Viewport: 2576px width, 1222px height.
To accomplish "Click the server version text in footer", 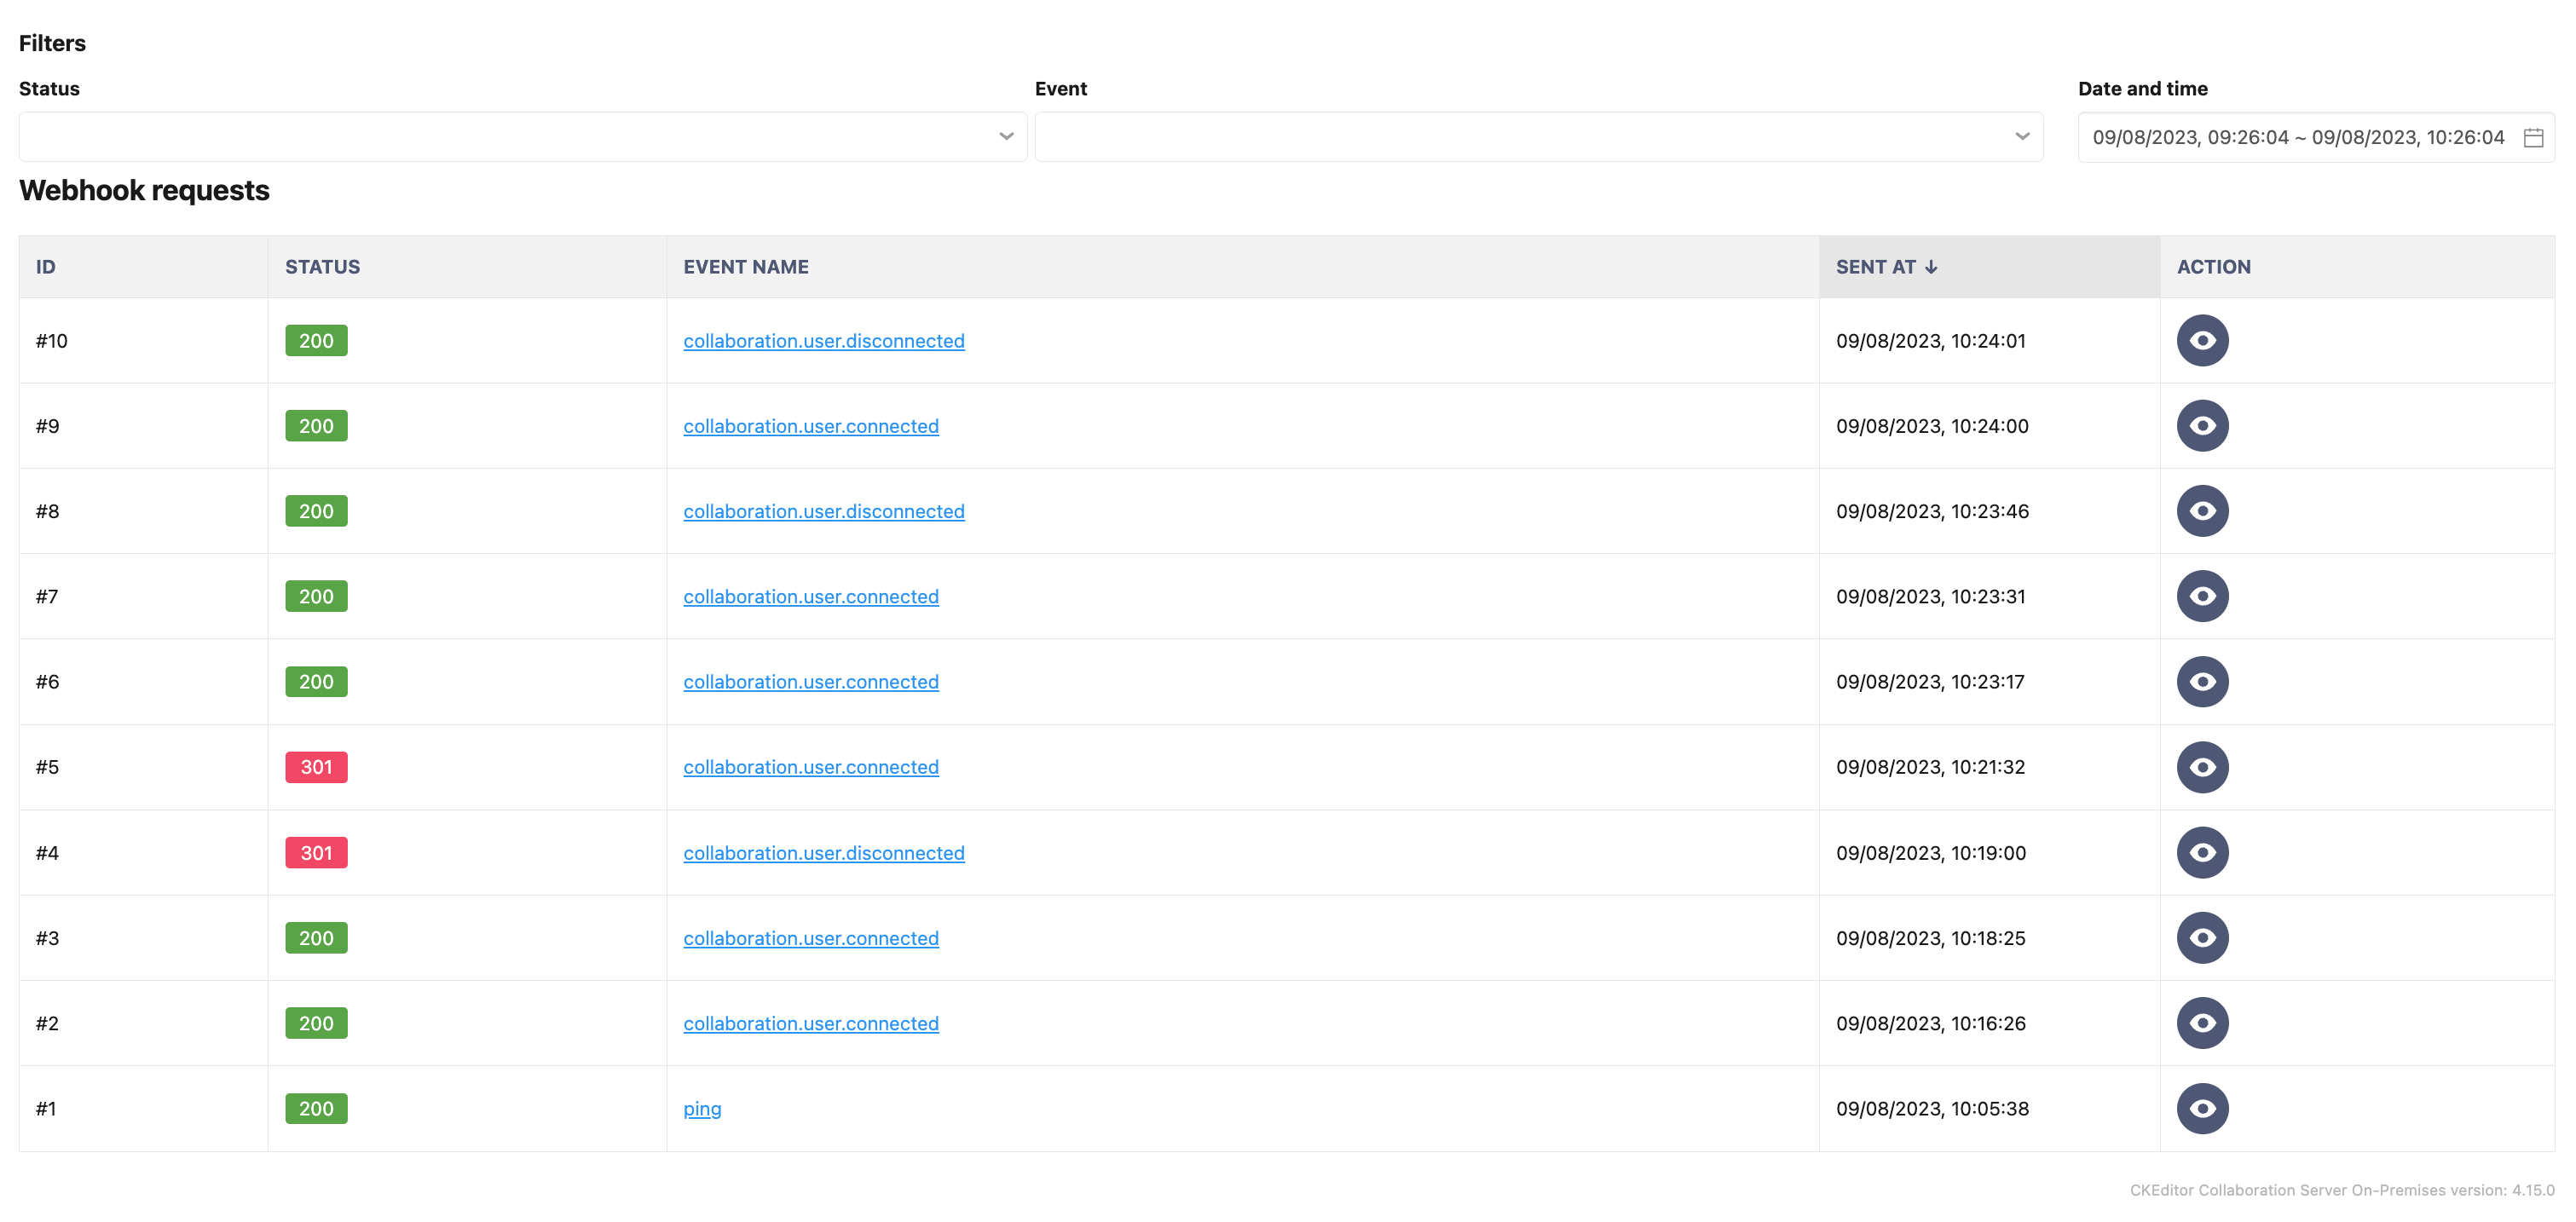I will click(2342, 1190).
